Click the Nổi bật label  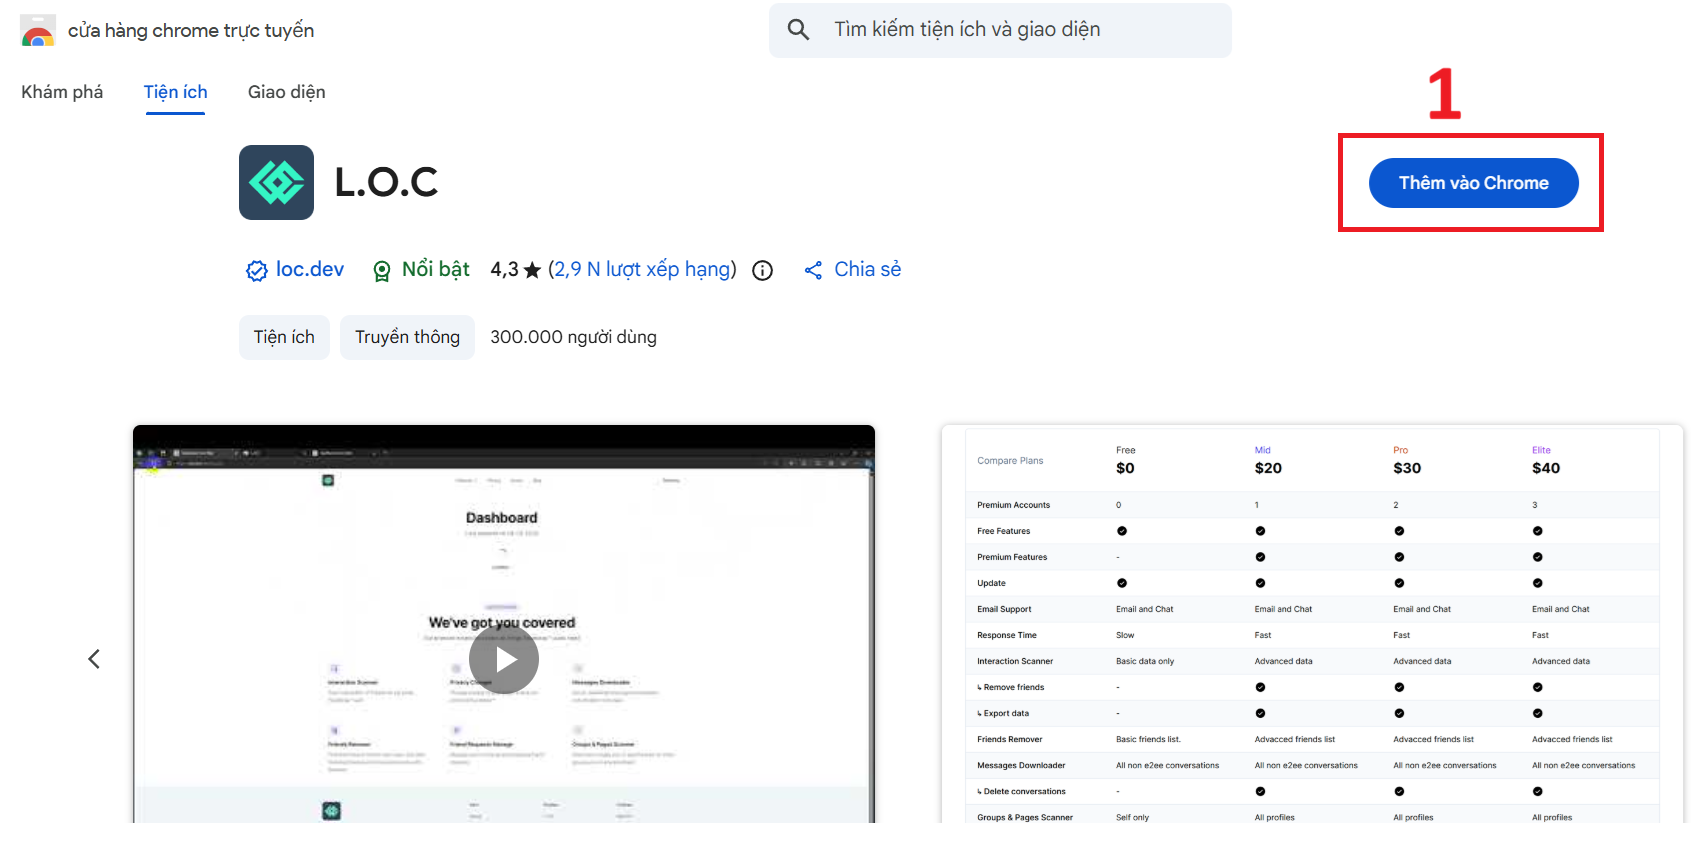(436, 269)
